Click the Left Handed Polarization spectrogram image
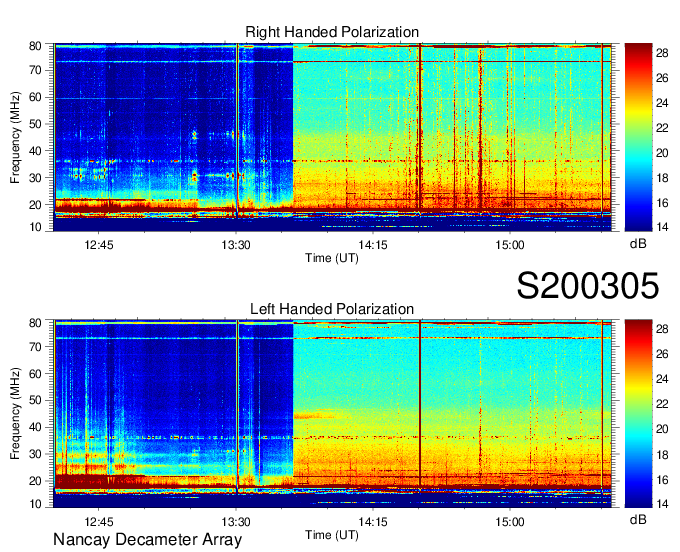Viewport: 680px width, 552px height. click(332, 414)
